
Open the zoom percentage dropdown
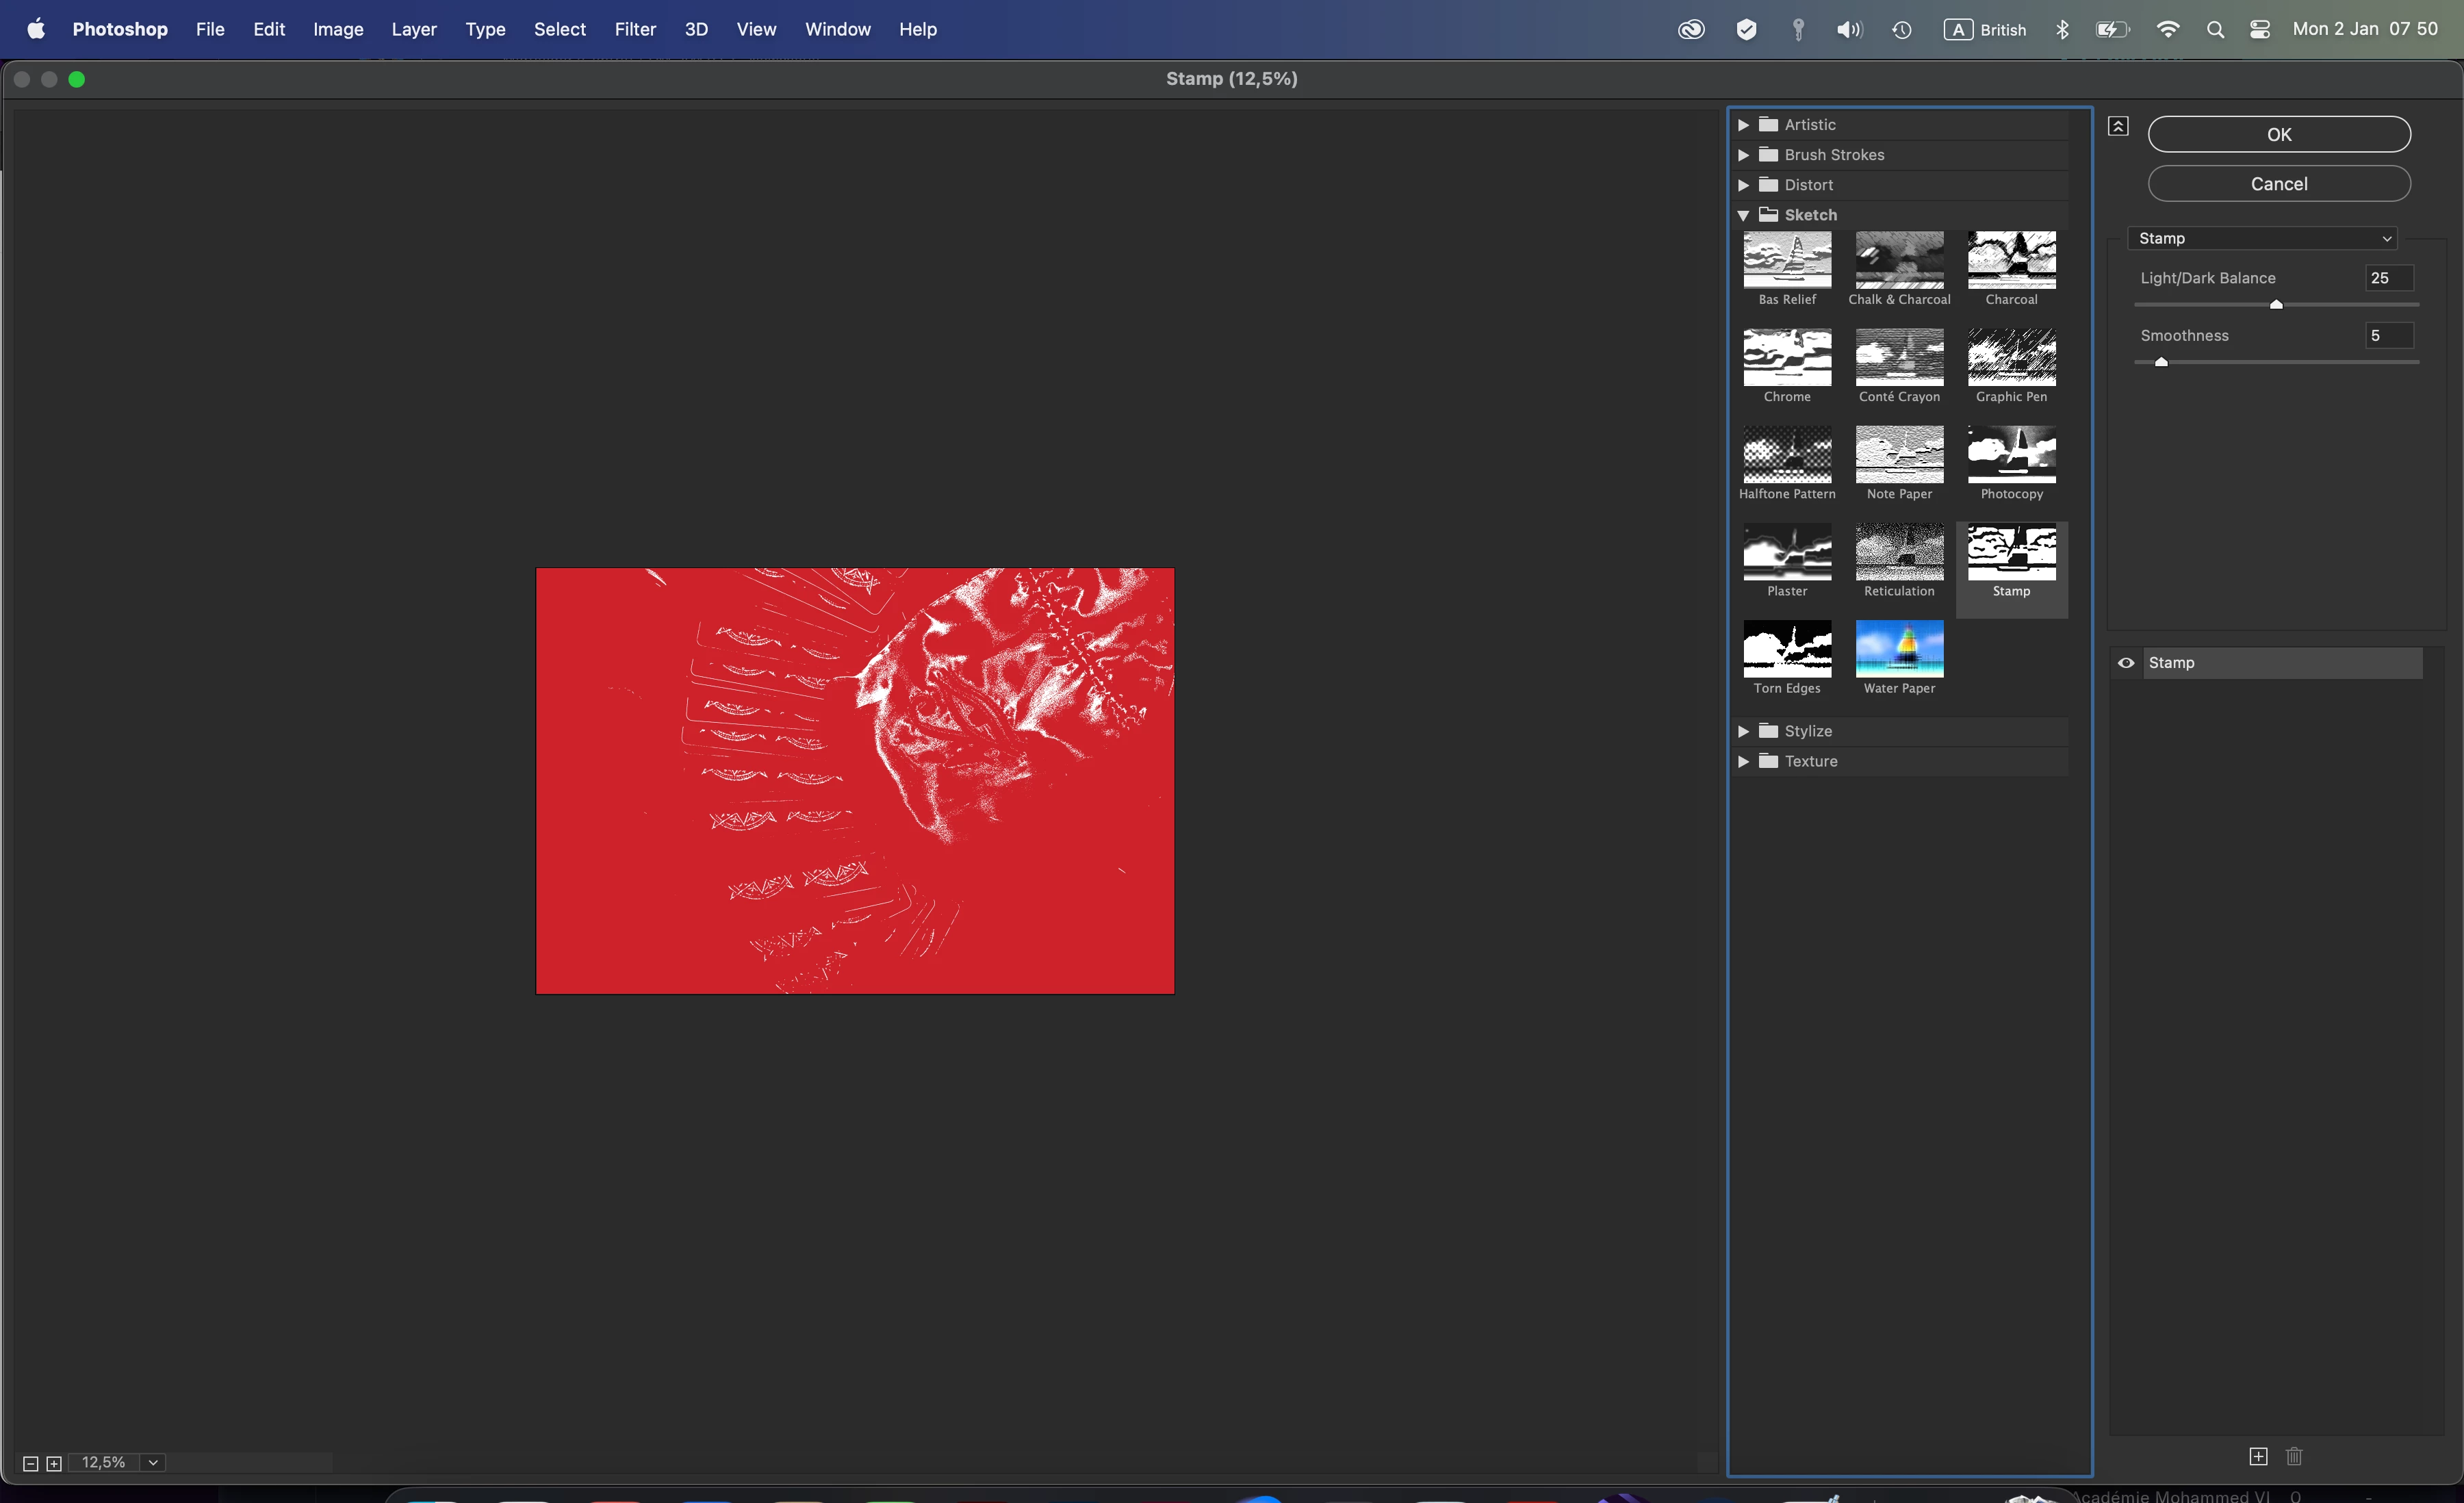click(x=153, y=1463)
